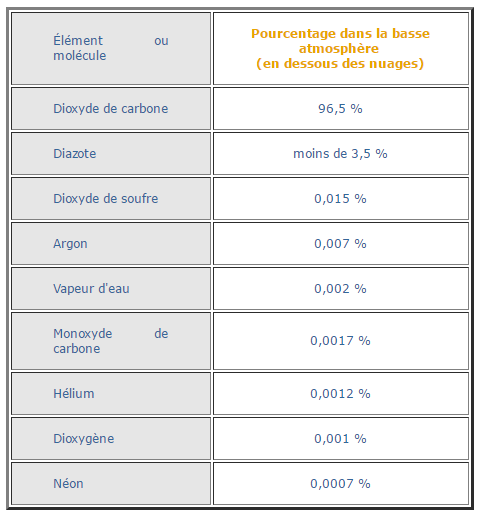479x515 pixels.
Task: Click the '0,0017 %' value
Action: point(341,341)
